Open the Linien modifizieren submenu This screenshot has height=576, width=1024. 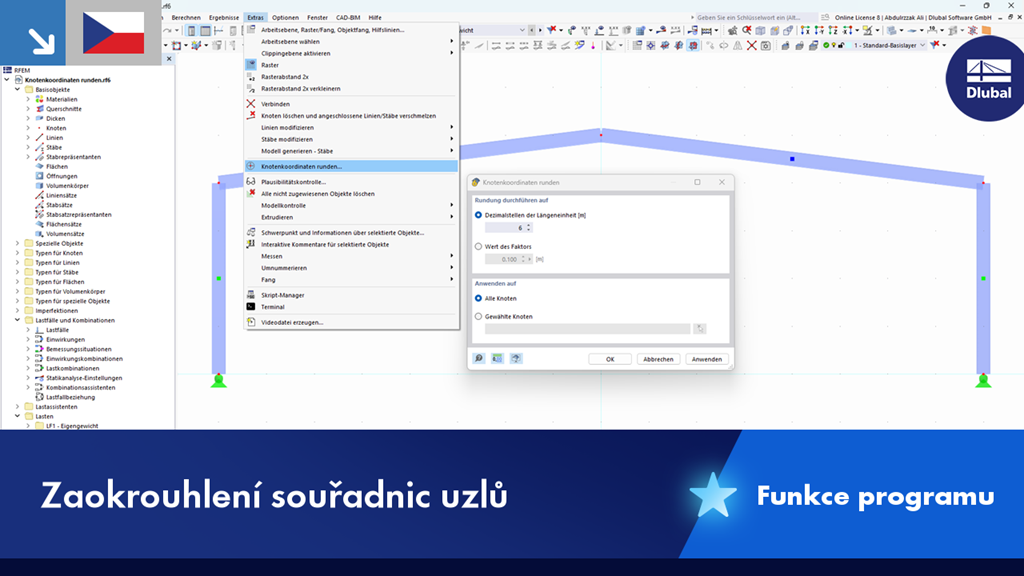pyautogui.click(x=351, y=127)
